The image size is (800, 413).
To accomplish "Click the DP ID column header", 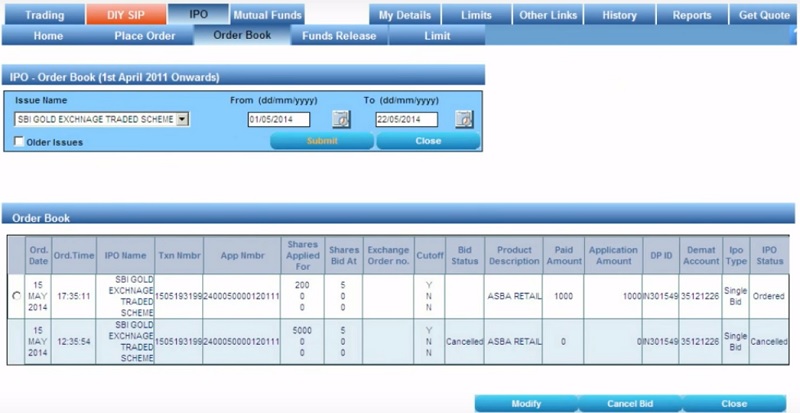I will click(x=661, y=255).
